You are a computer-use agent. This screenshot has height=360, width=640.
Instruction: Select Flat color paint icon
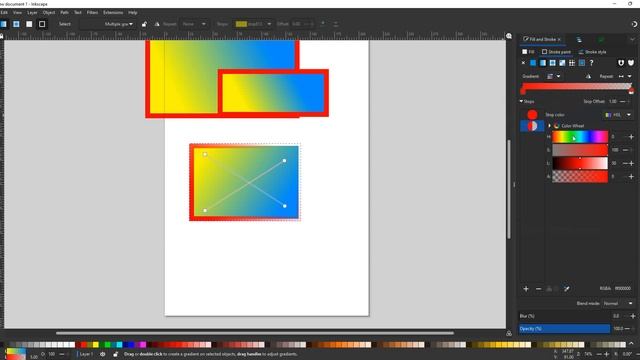click(x=533, y=63)
